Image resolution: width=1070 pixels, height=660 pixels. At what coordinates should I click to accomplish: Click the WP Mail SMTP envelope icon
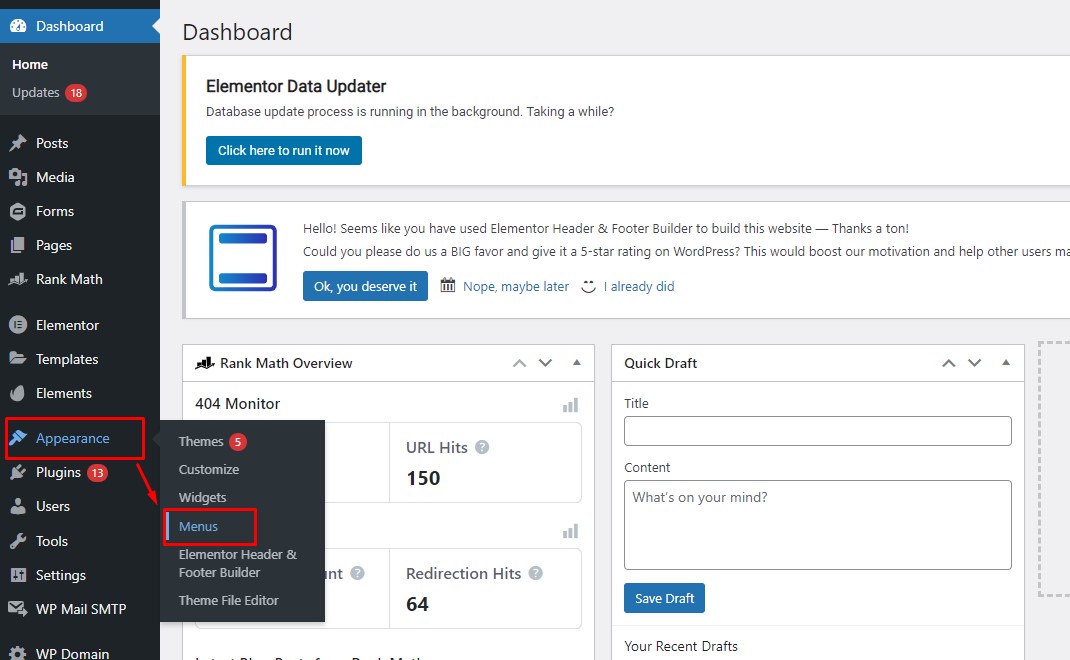coord(18,609)
